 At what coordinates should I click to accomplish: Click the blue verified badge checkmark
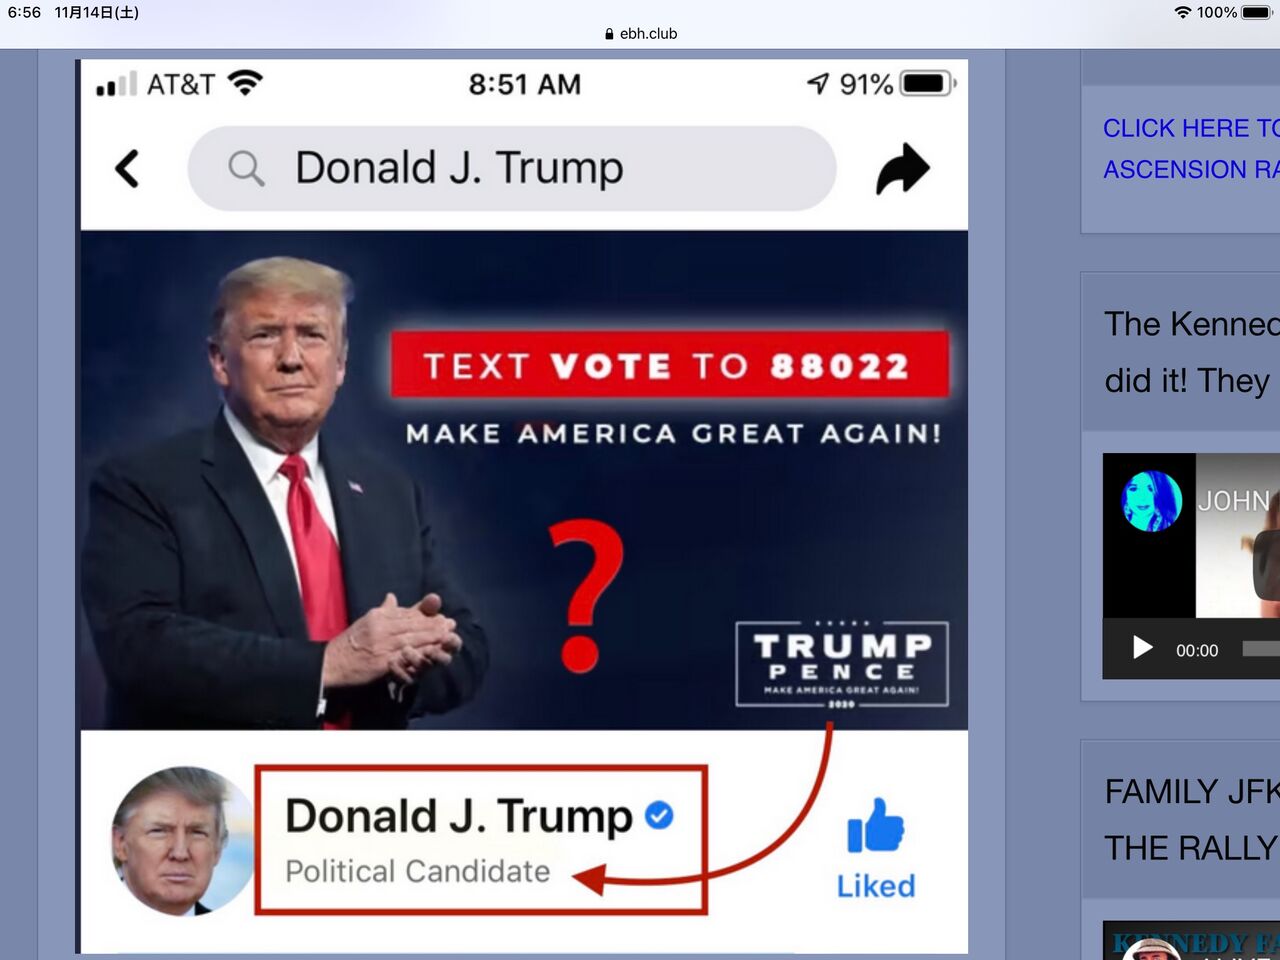[x=659, y=816]
